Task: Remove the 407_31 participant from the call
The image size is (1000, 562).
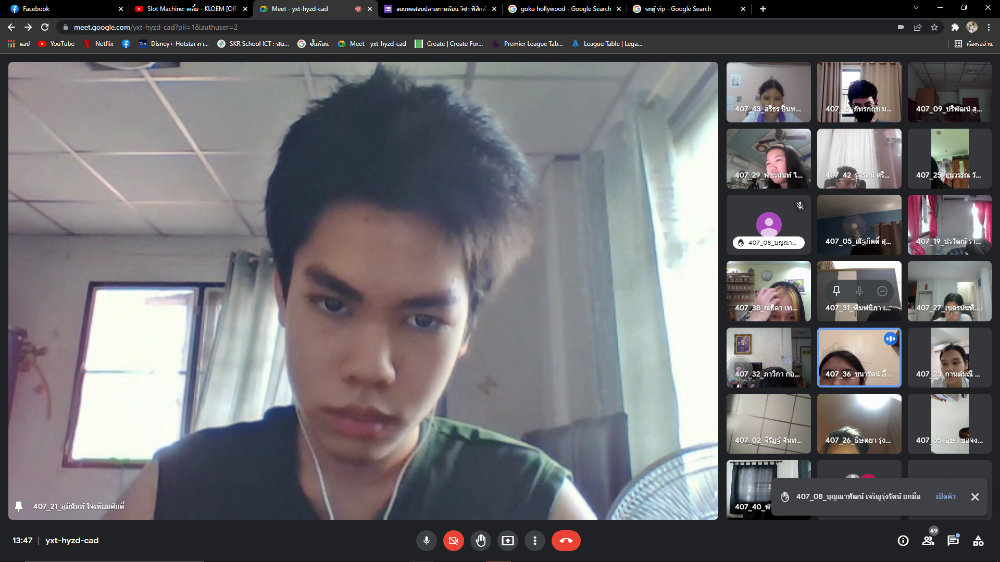Action: 881,290
